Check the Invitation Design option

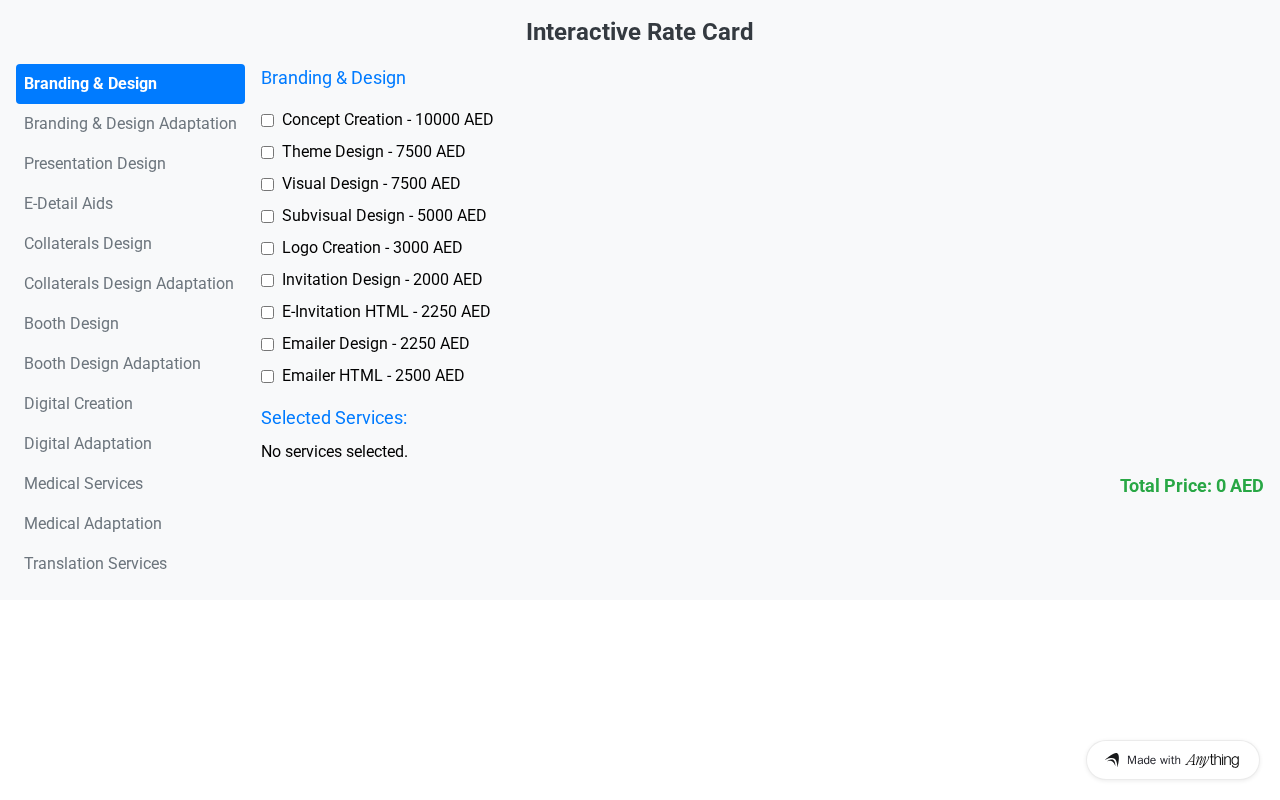267,281
